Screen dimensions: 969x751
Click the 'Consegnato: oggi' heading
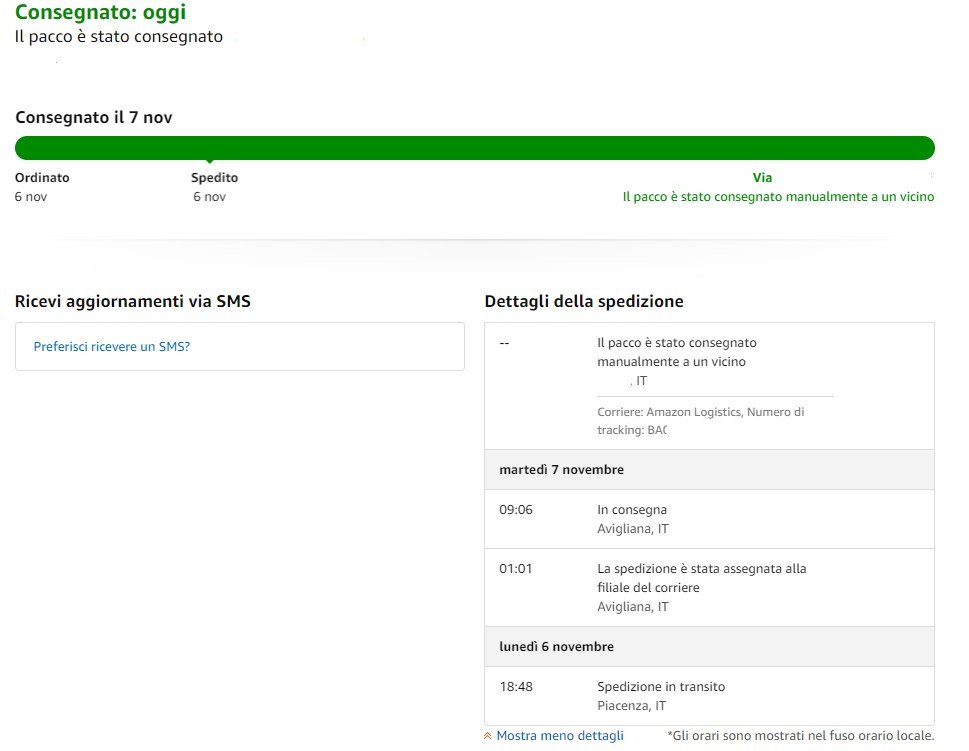click(x=100, y=13)
